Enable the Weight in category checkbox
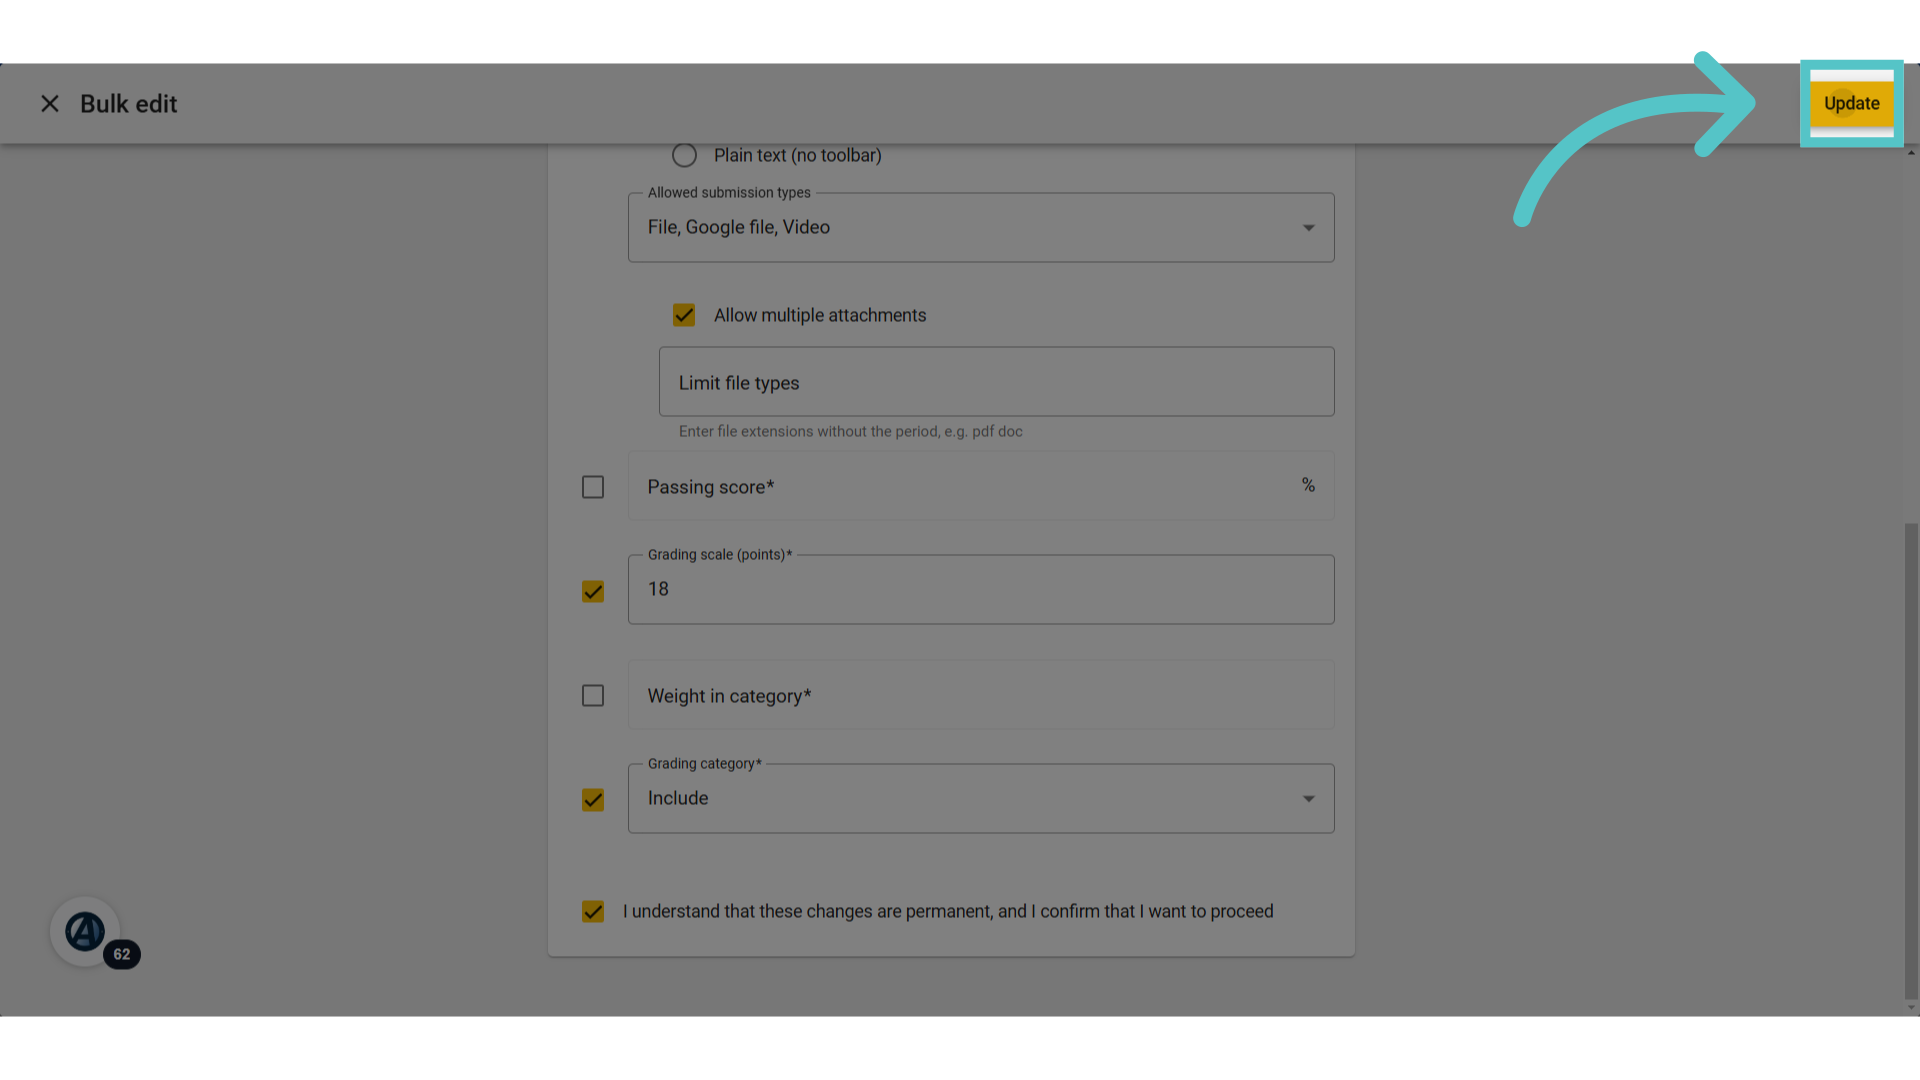This screenshot has width=1920, height=1080. [x=593, y=695]
